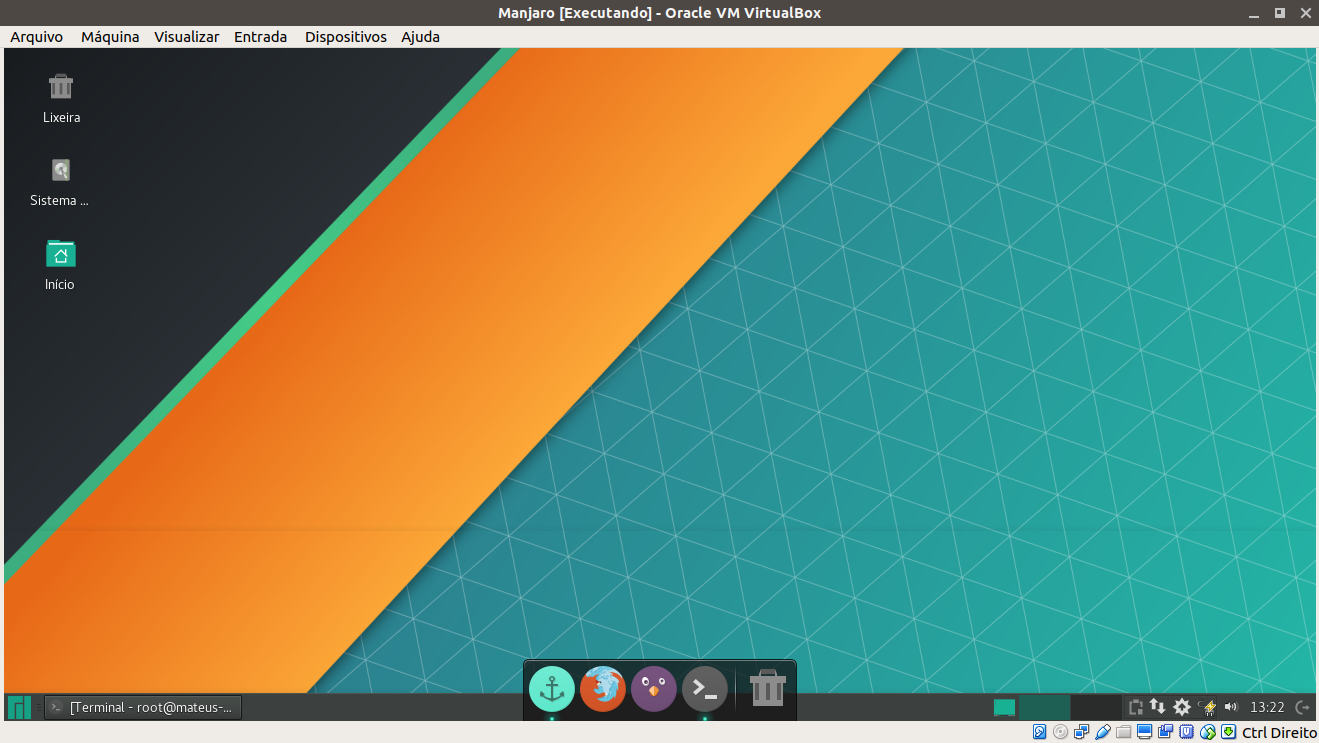Open the Máquina menu
The height and width of the screenshot is (743, 1319).
tap(110, 37)
